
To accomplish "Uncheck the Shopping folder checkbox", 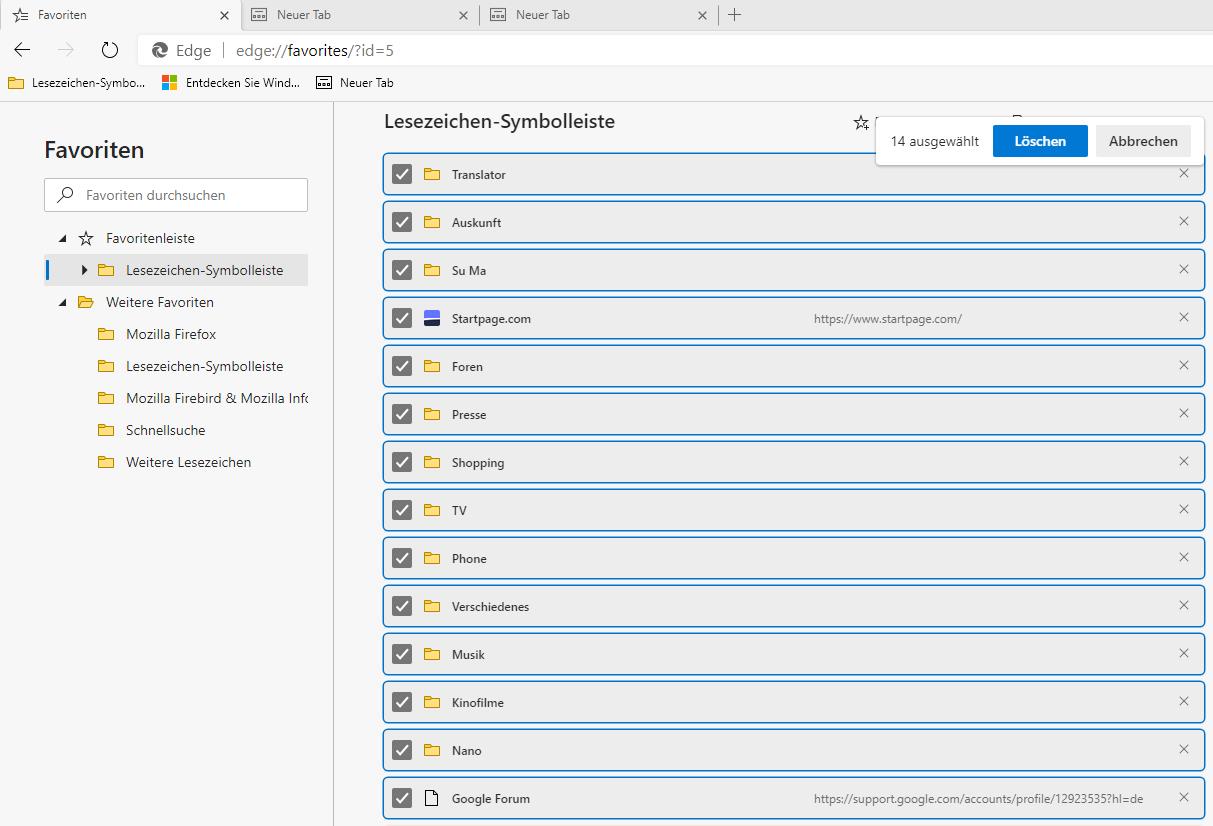I will tap(402, 462).
